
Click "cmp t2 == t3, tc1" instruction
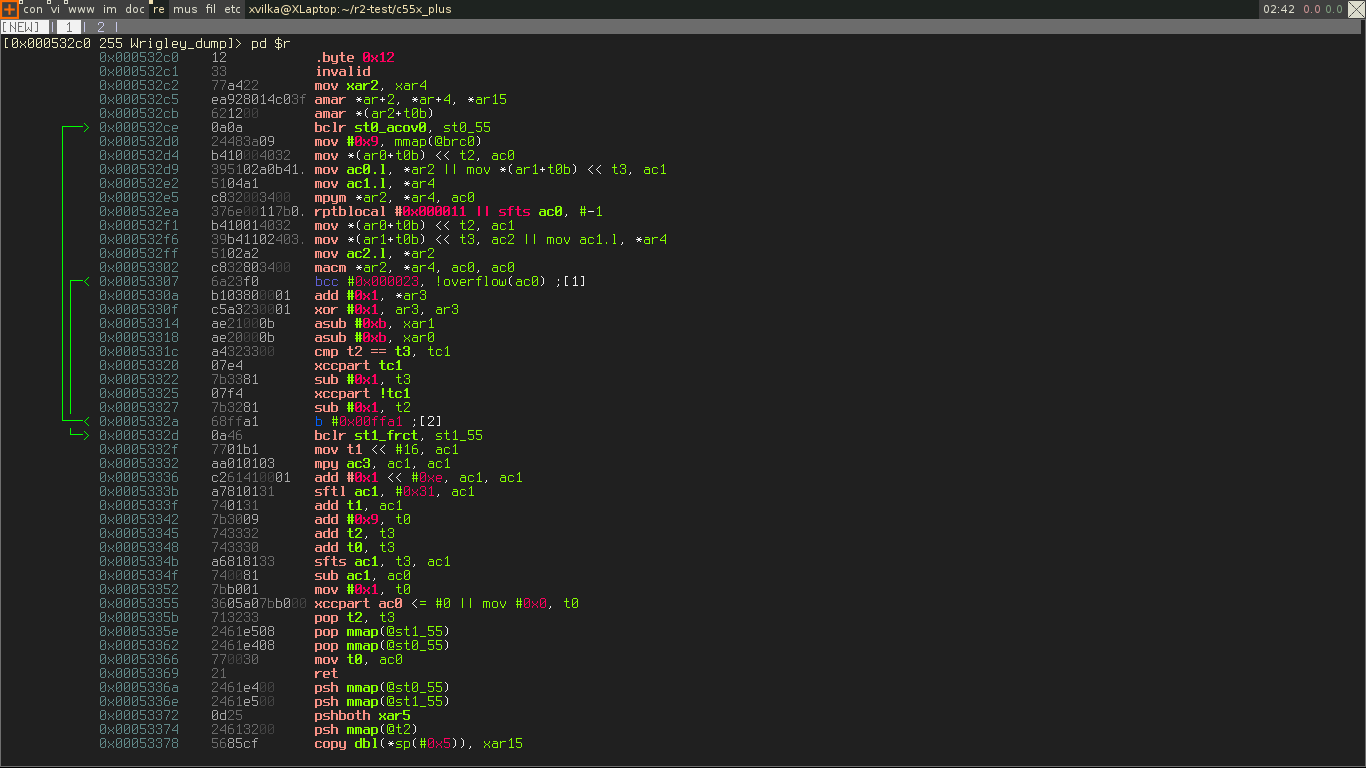coord(383,351)
